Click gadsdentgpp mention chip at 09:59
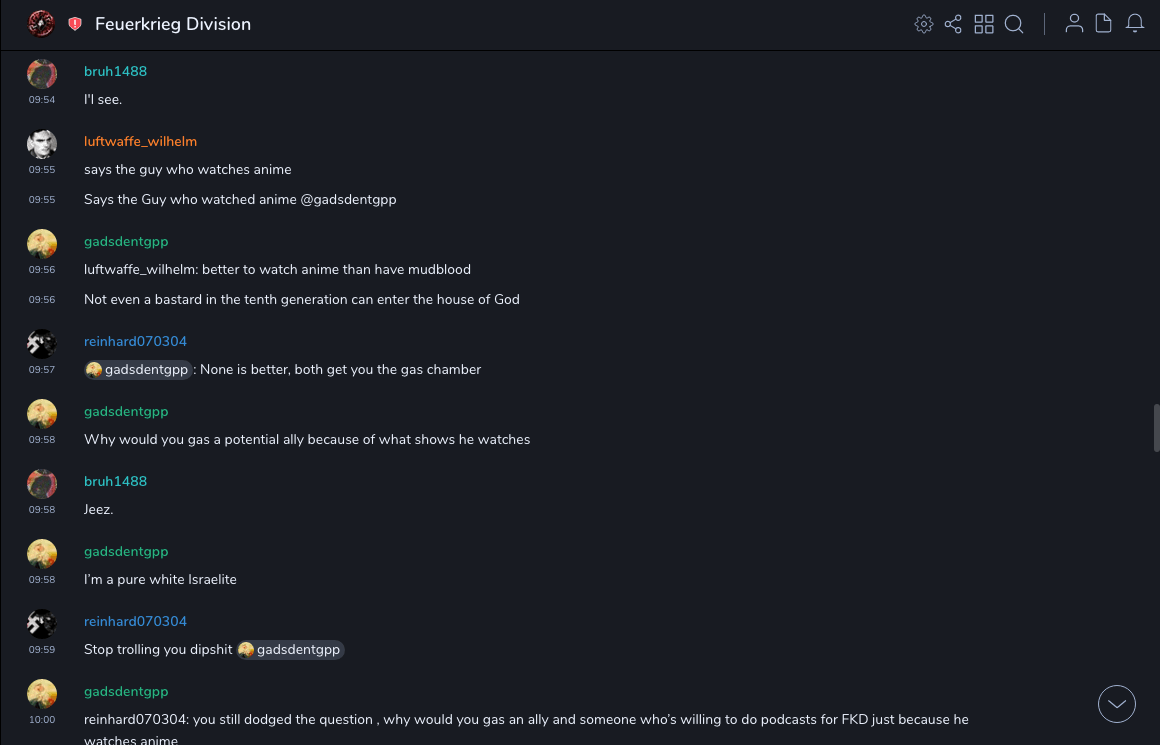Image resolution: width=1160 pixels, height=745 pixels. 290,650
